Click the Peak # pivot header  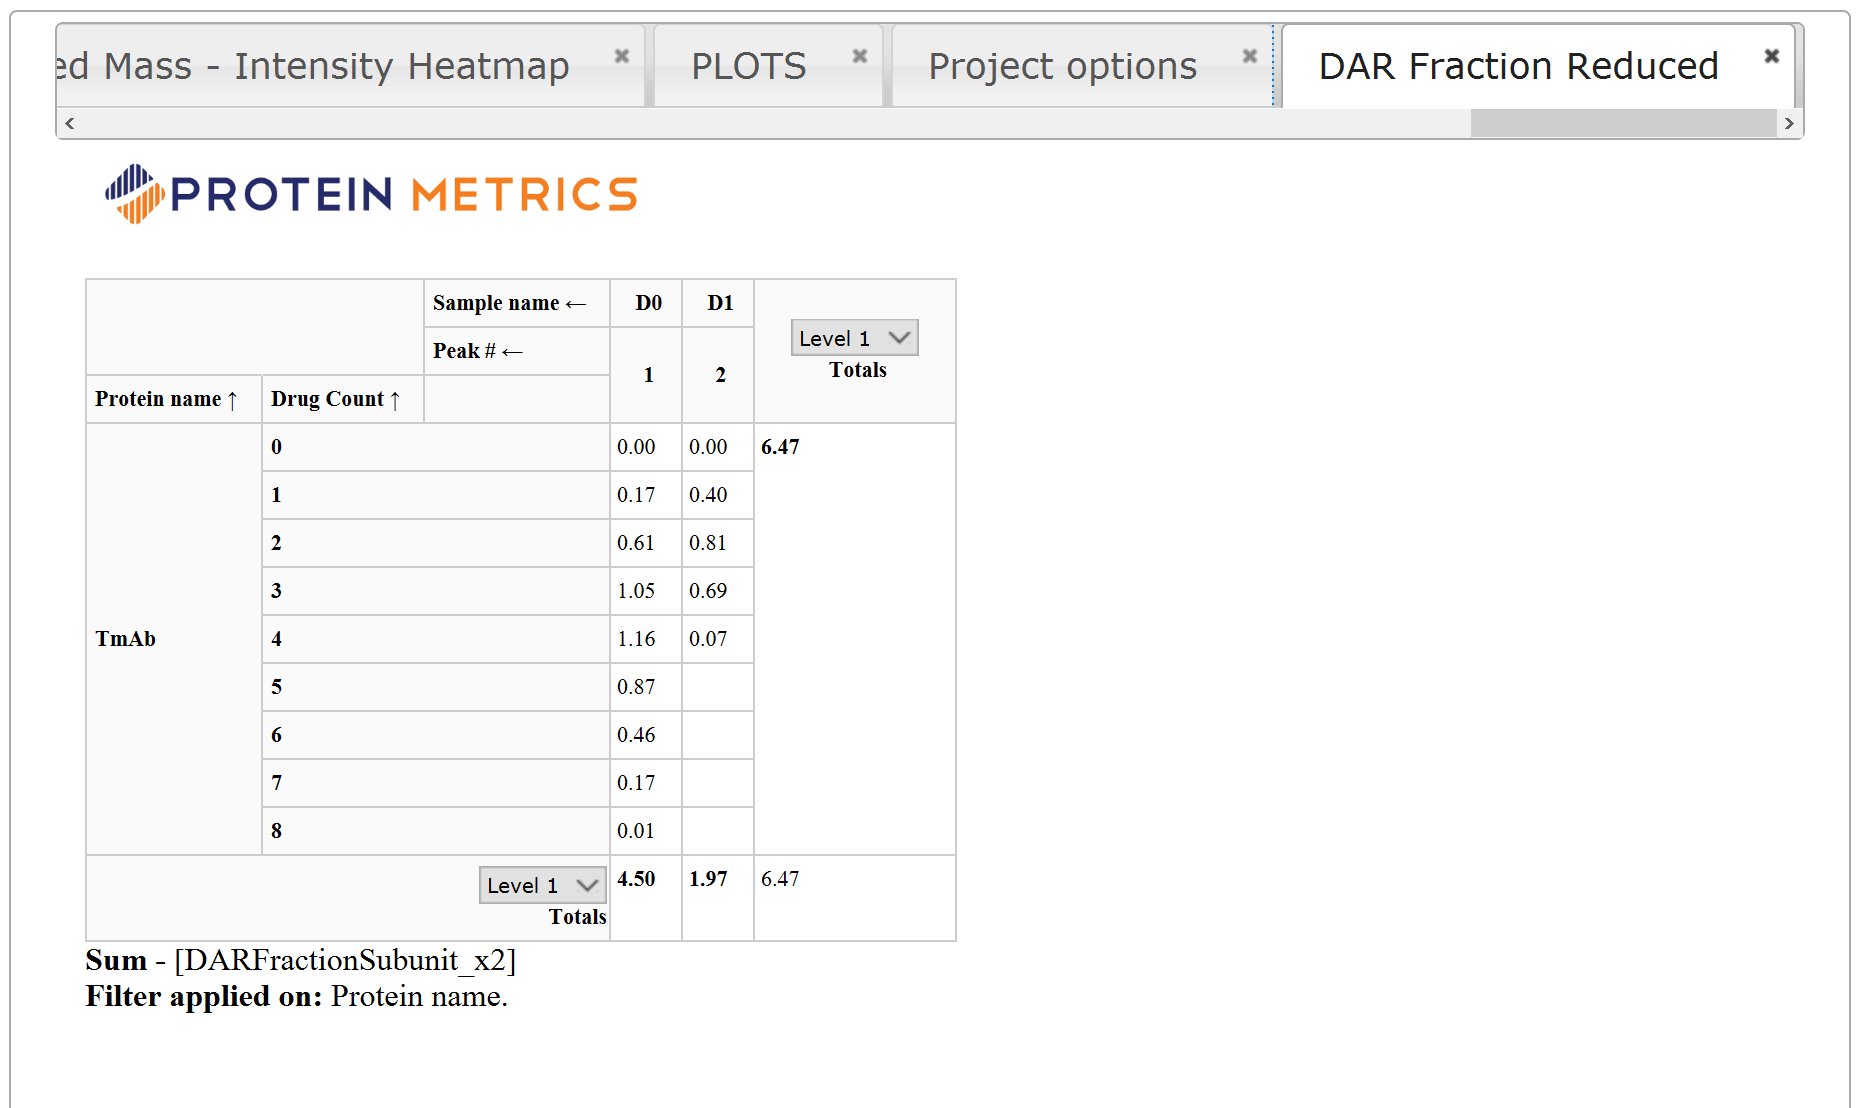tap(477, 351)
